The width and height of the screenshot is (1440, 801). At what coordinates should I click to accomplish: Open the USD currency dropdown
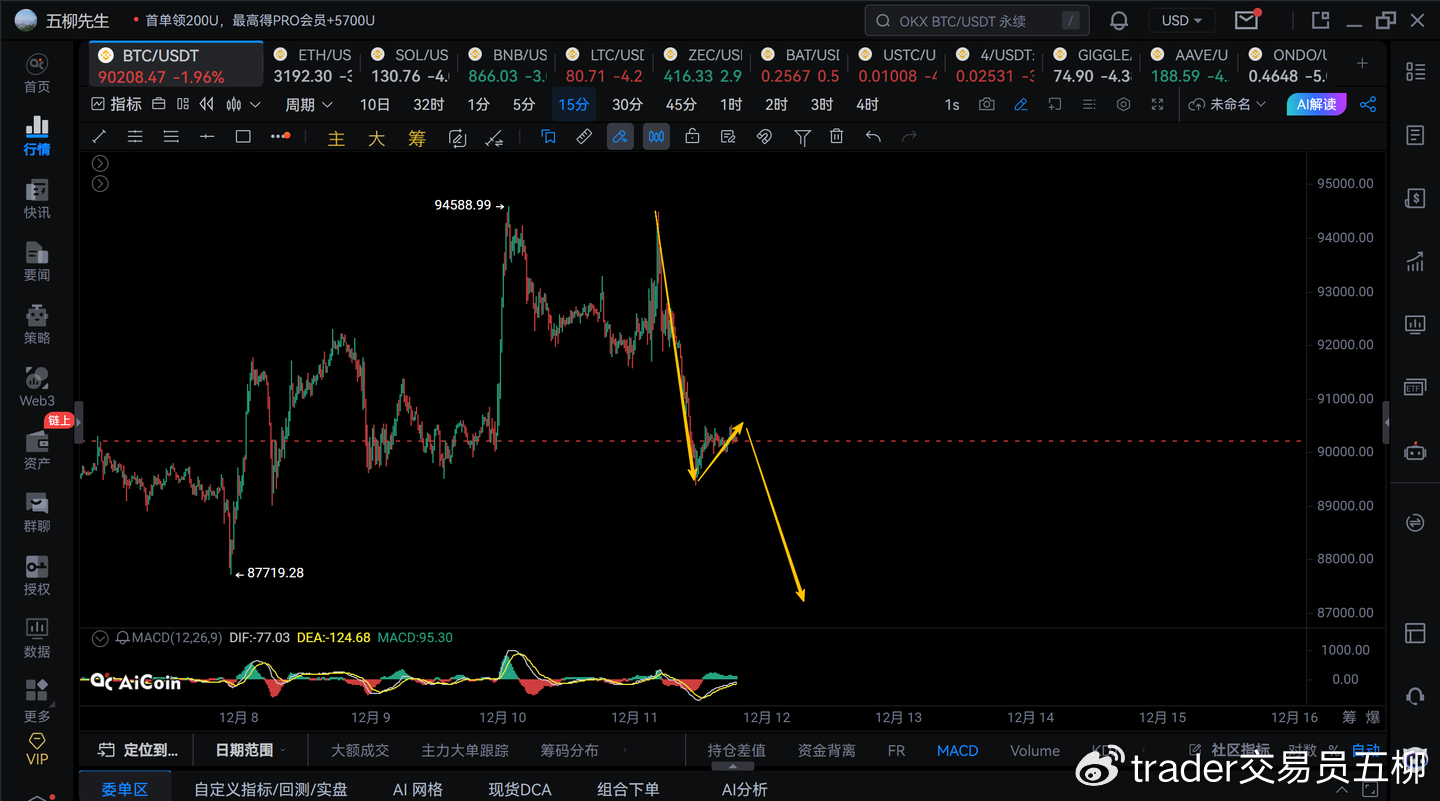(1183, 21)
